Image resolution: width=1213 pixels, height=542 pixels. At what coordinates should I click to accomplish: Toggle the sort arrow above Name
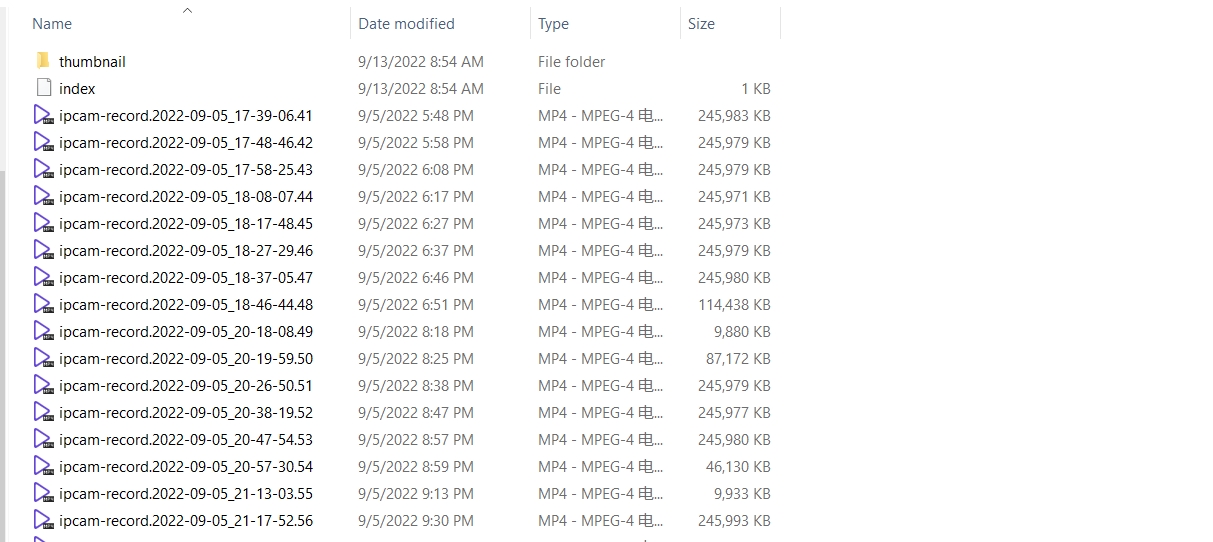(187, 10)
